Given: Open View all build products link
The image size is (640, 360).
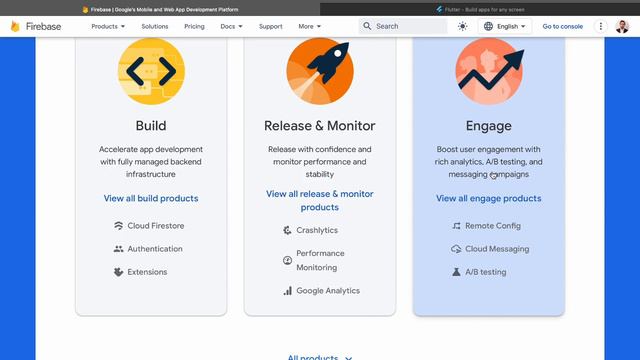Looking at the screenshot, I should pos(151,198).
